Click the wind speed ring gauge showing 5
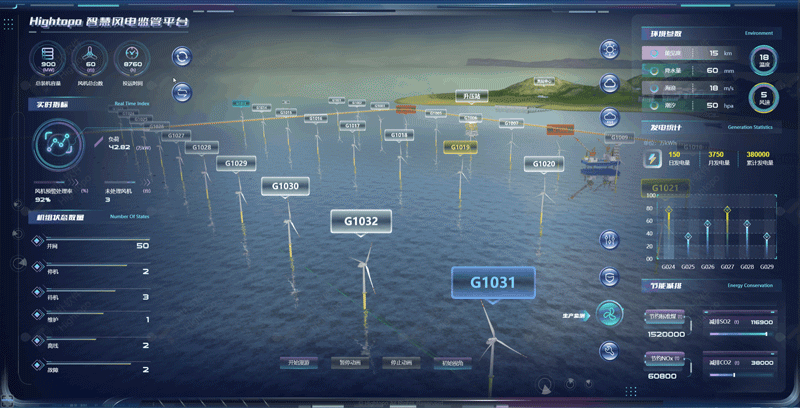The image size is (800, 408). coord(764,97)
